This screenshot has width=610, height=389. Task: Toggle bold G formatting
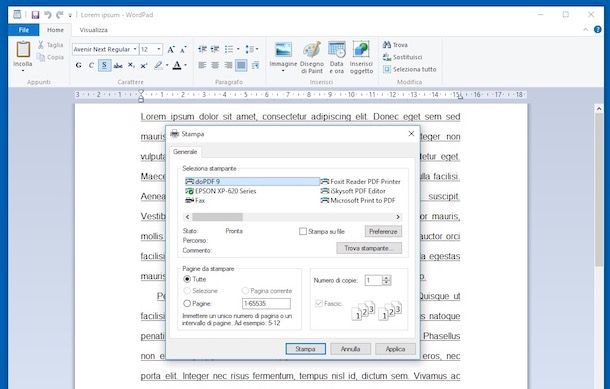point(79,65)
